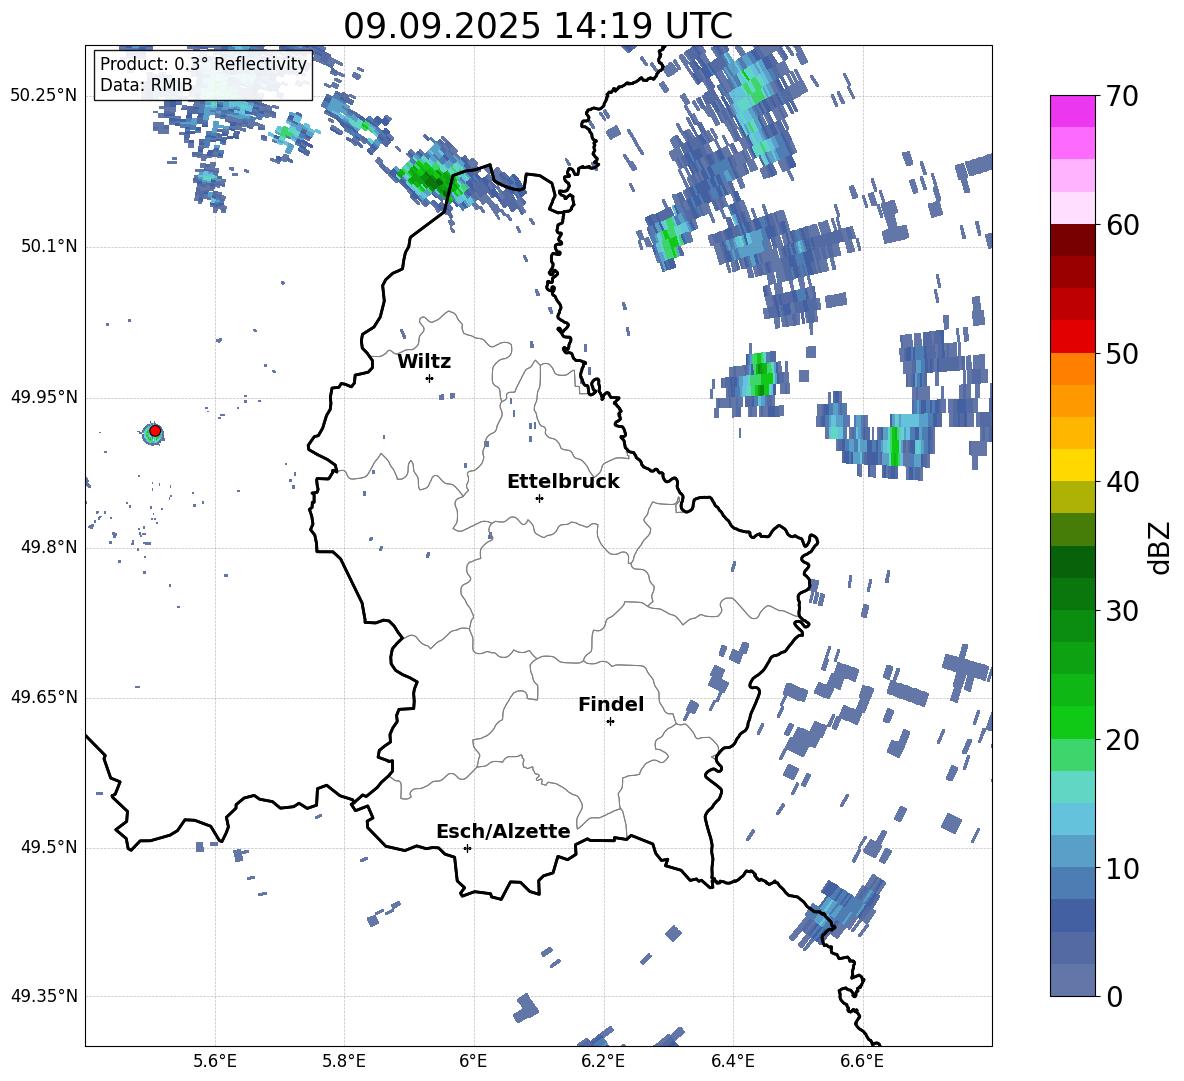Viewport: 1184px width, 1081px height.
Task: Click the 50 value on the colorbar
Action: (x=1121, y=353)
